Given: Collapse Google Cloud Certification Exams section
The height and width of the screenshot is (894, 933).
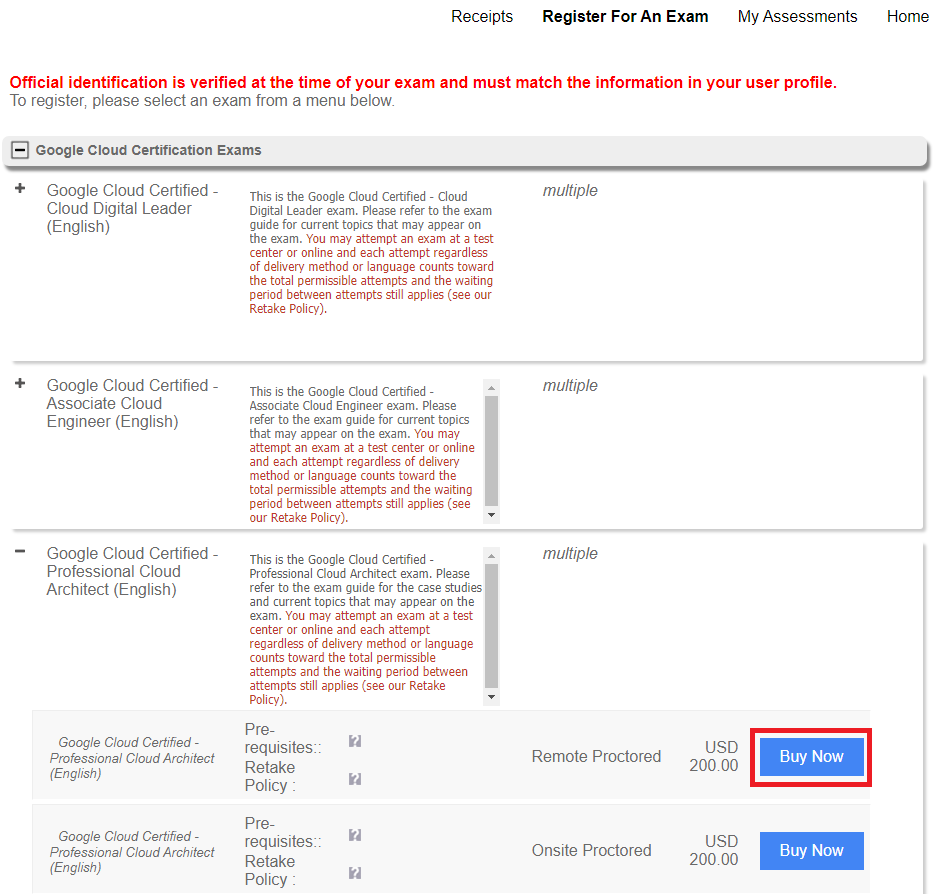Looking at the screenshot, I should pos(20,149).
